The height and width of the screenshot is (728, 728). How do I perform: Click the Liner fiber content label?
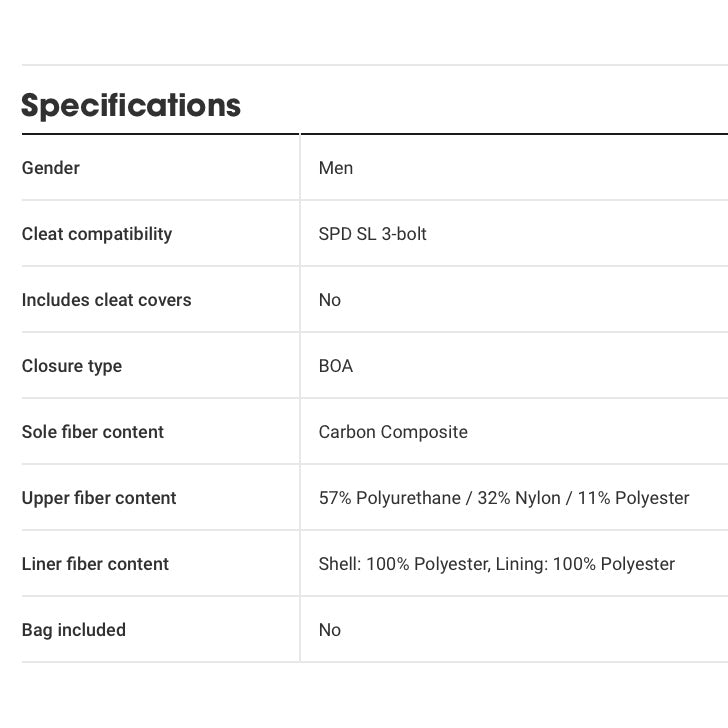pyautogui.click(x=95, y=564)
